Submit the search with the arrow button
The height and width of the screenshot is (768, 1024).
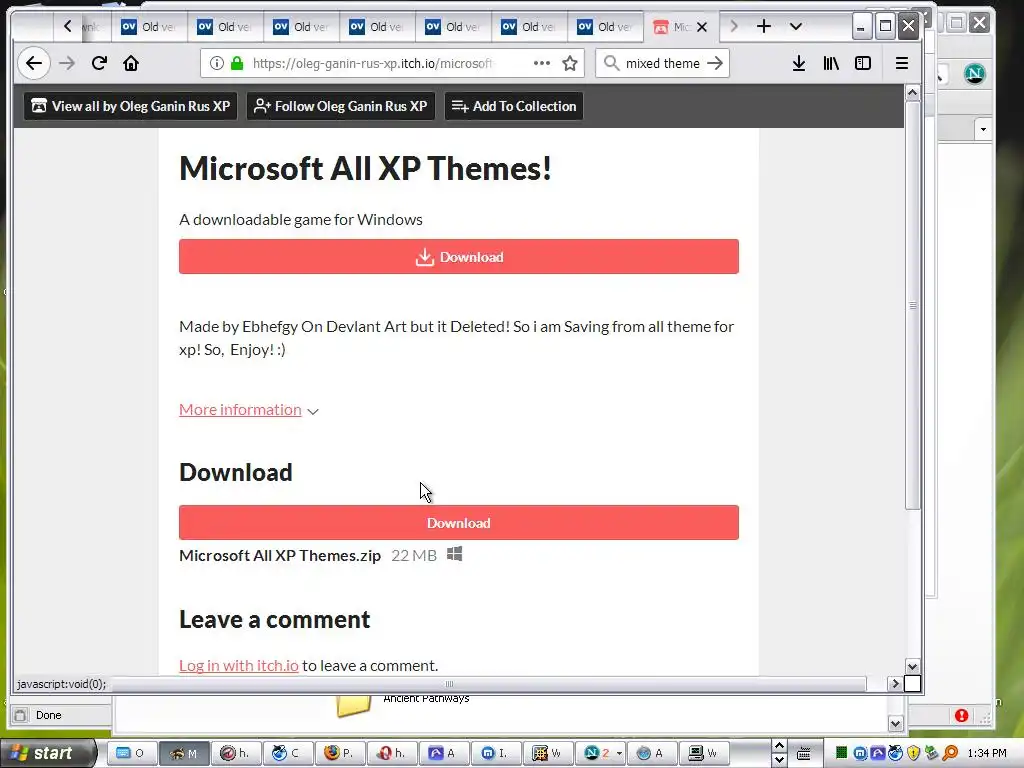715,63
